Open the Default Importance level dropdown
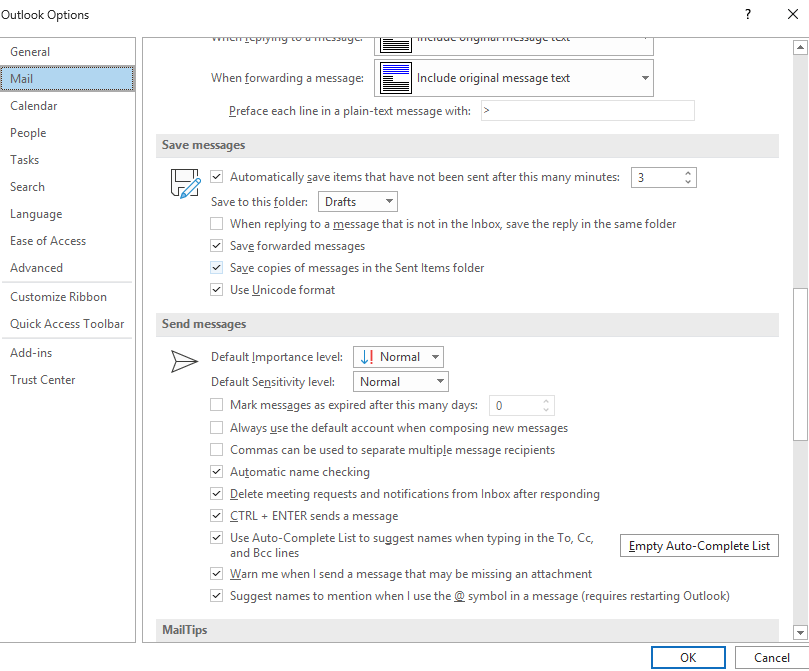 pyautogui.click(x=399, y=357)
